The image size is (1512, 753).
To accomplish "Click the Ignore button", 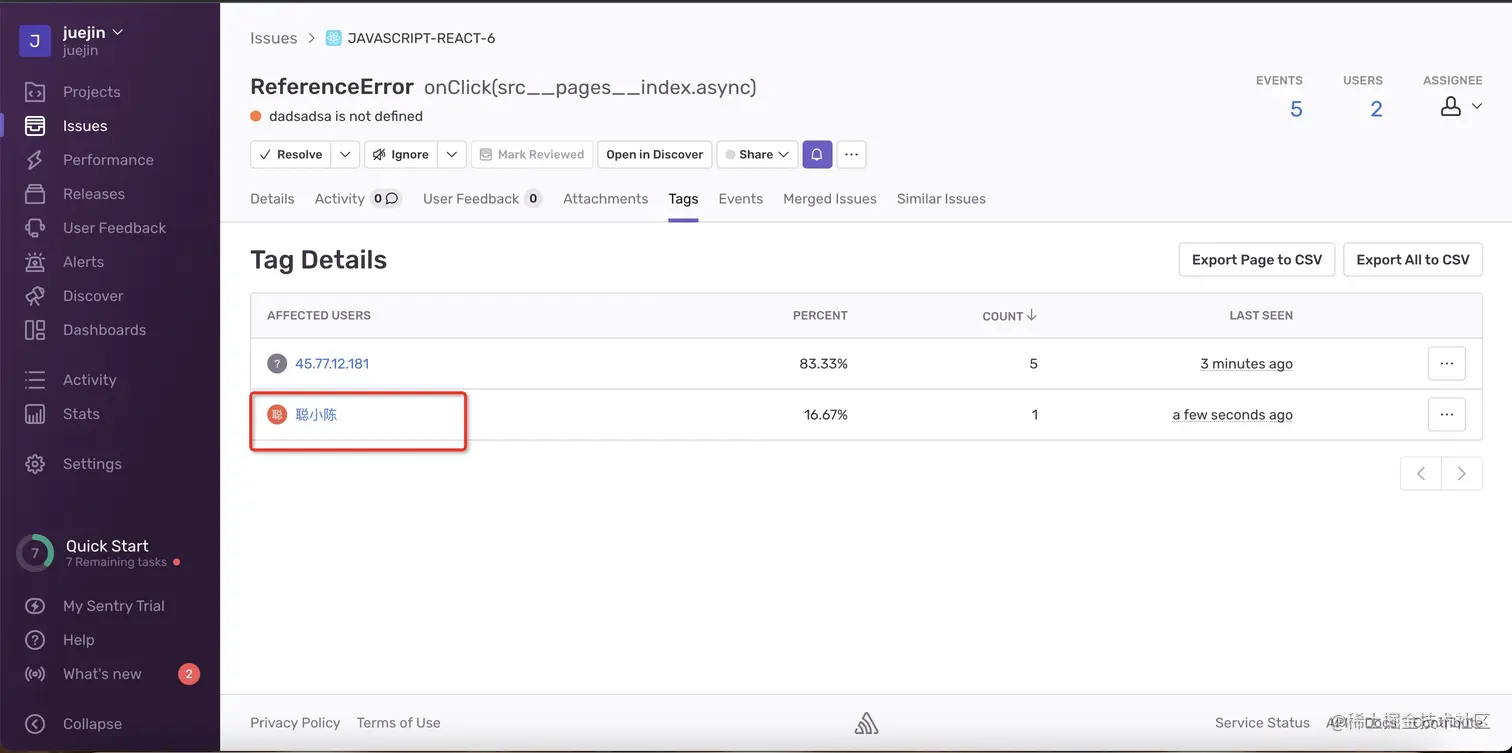I will click(x=401, y=154).
